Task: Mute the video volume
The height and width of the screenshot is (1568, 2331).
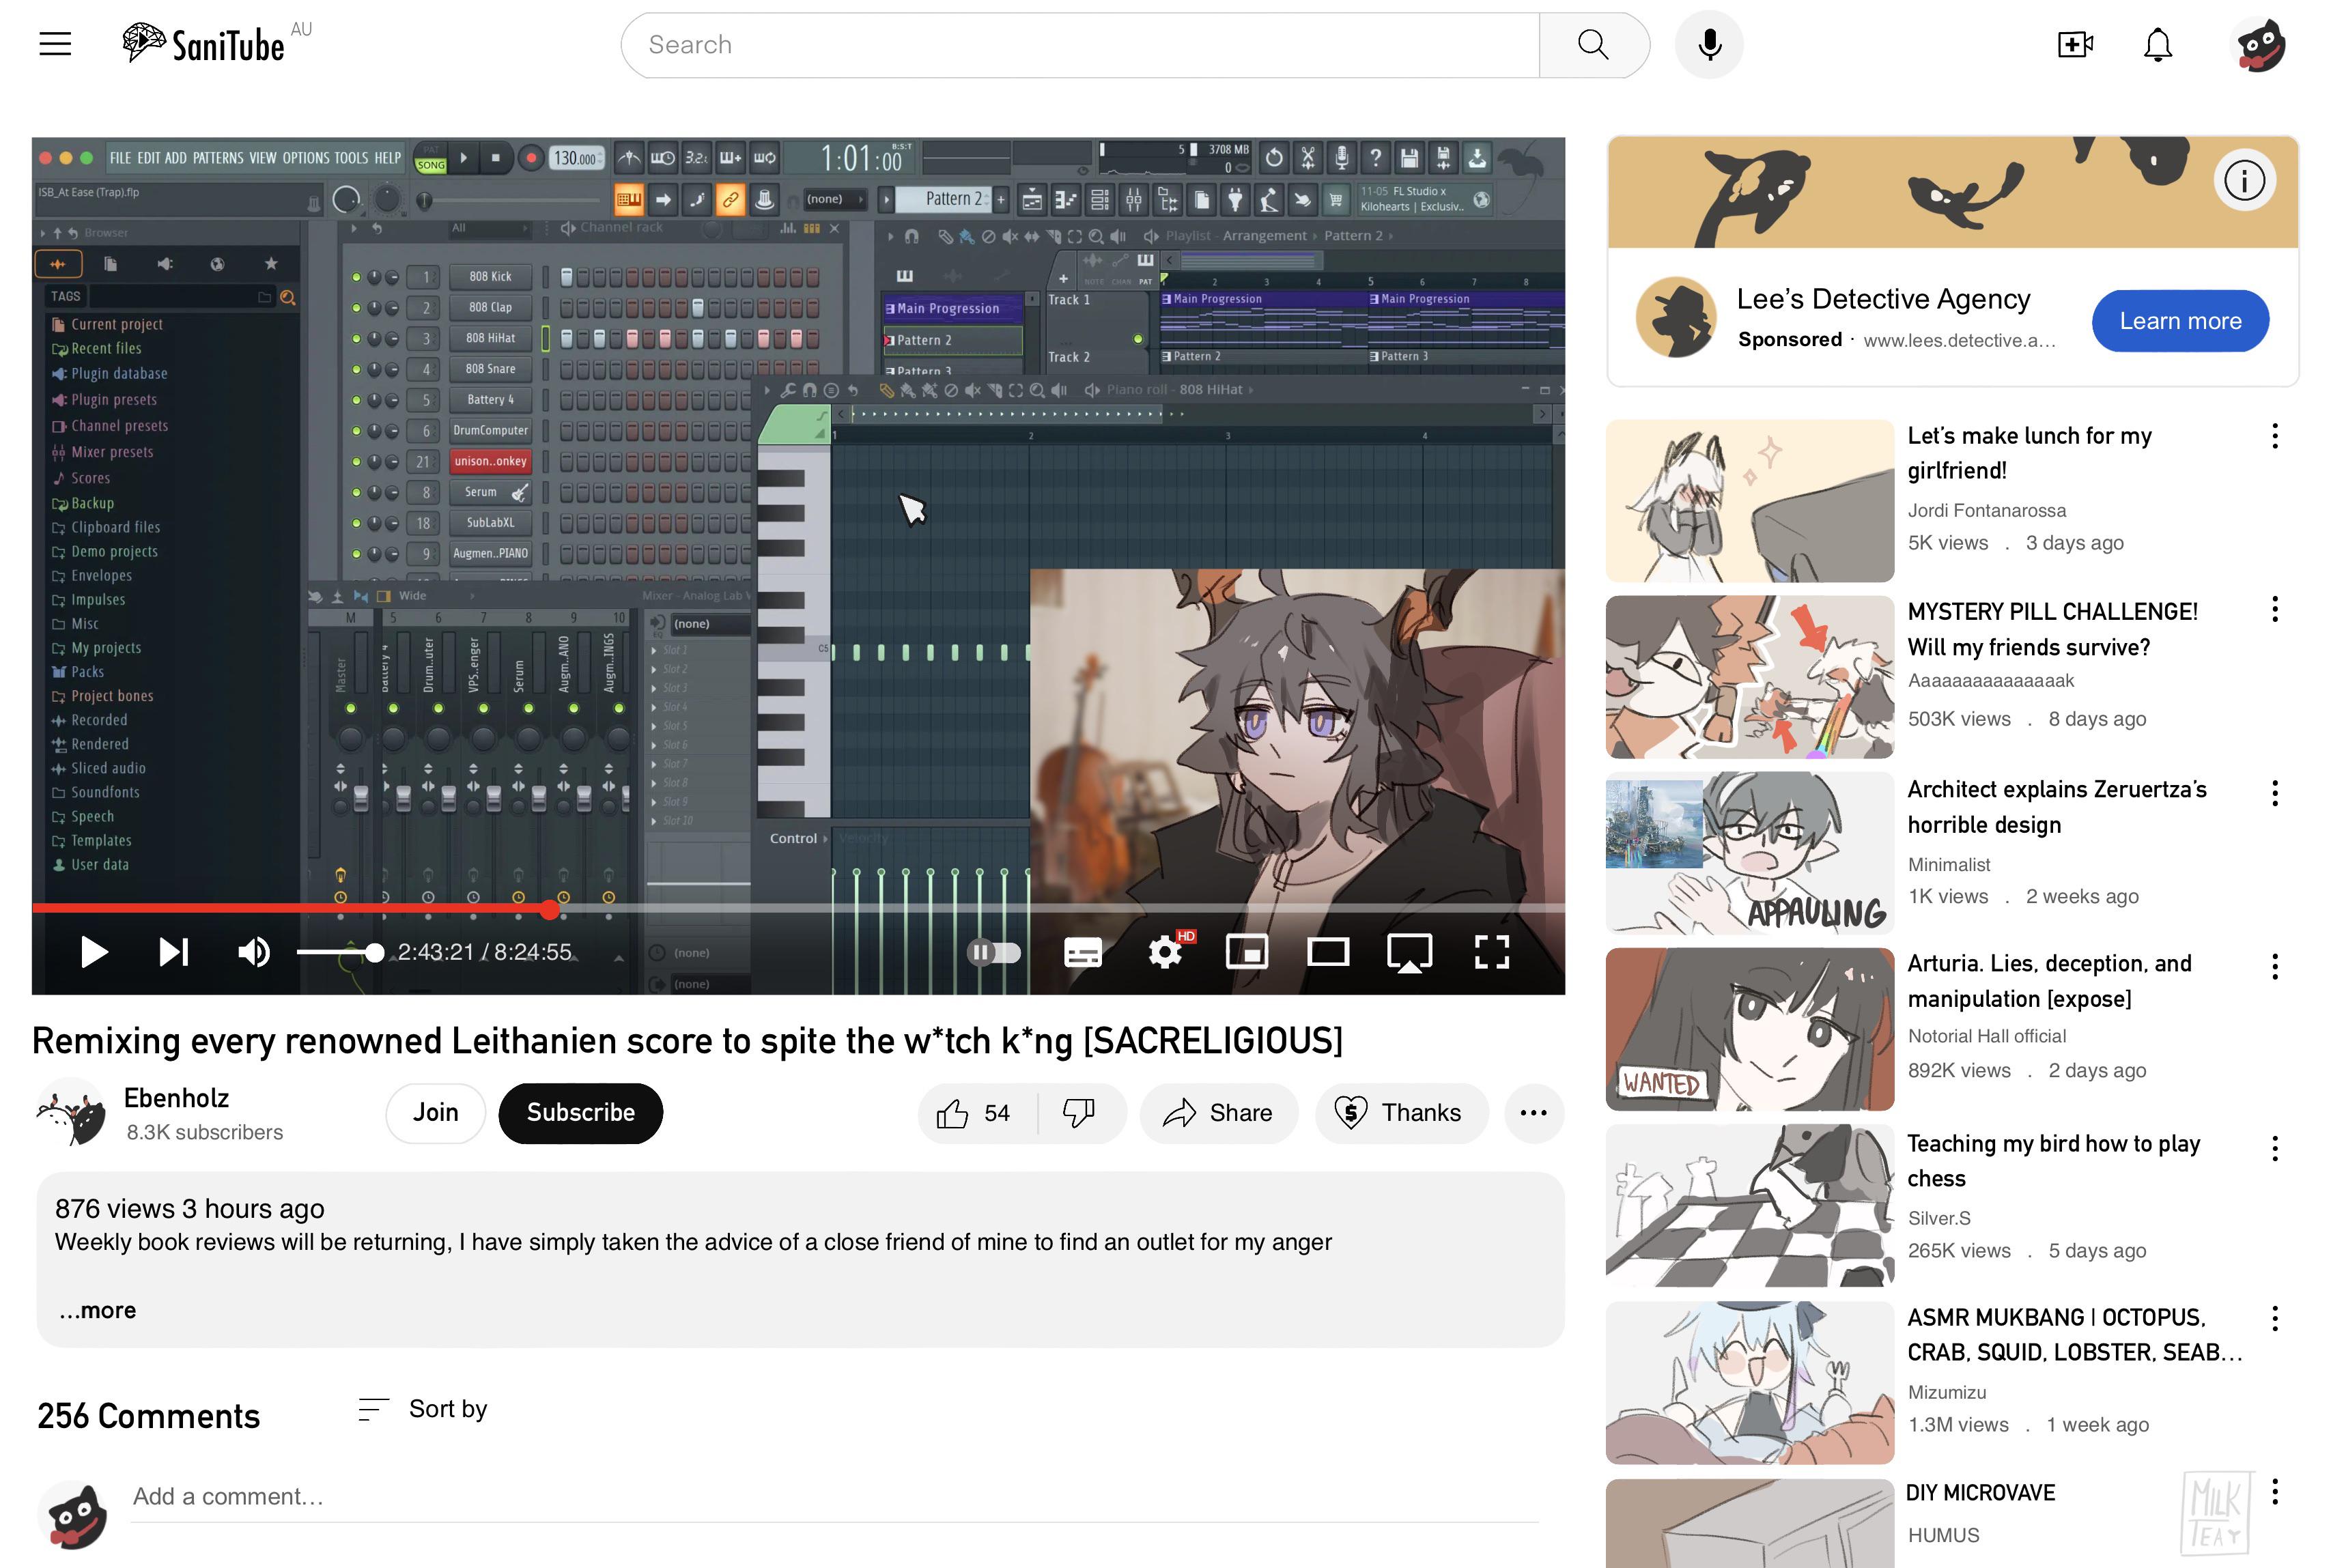Action: pyautogui.click(x=254, y=952)
